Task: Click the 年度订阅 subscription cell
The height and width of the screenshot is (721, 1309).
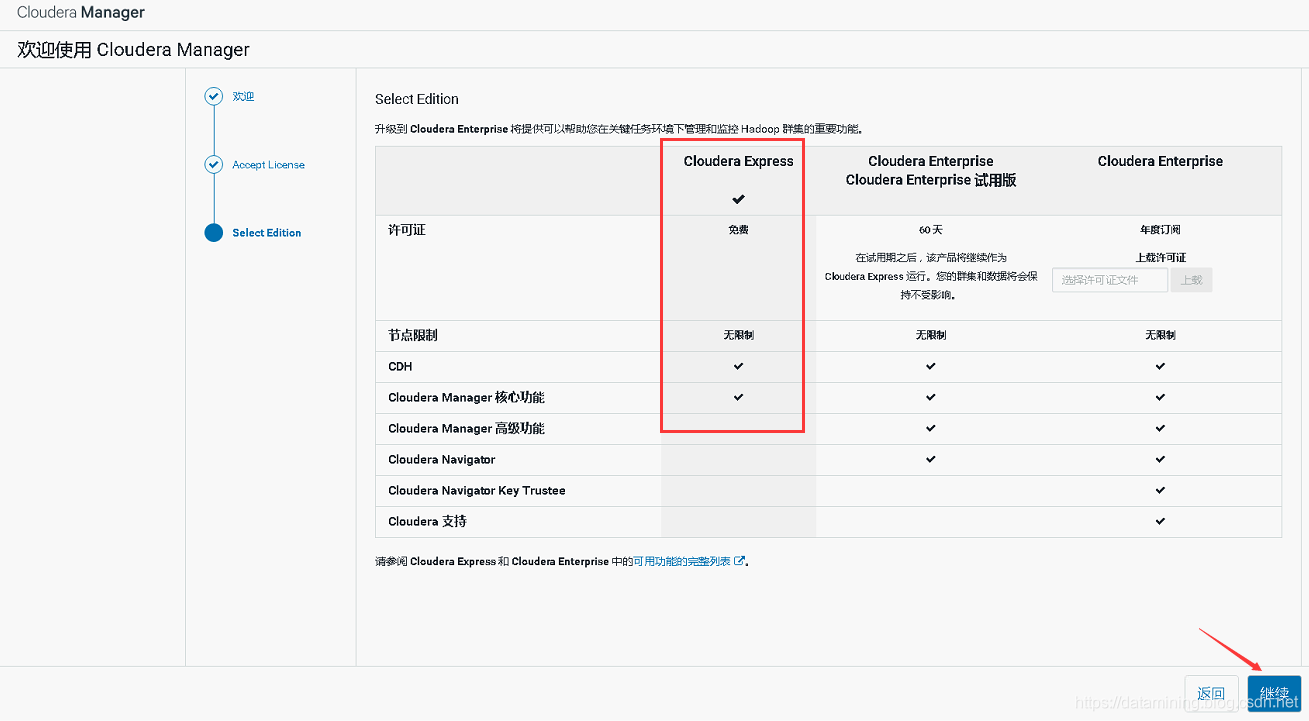Action: click(1160, 230)
